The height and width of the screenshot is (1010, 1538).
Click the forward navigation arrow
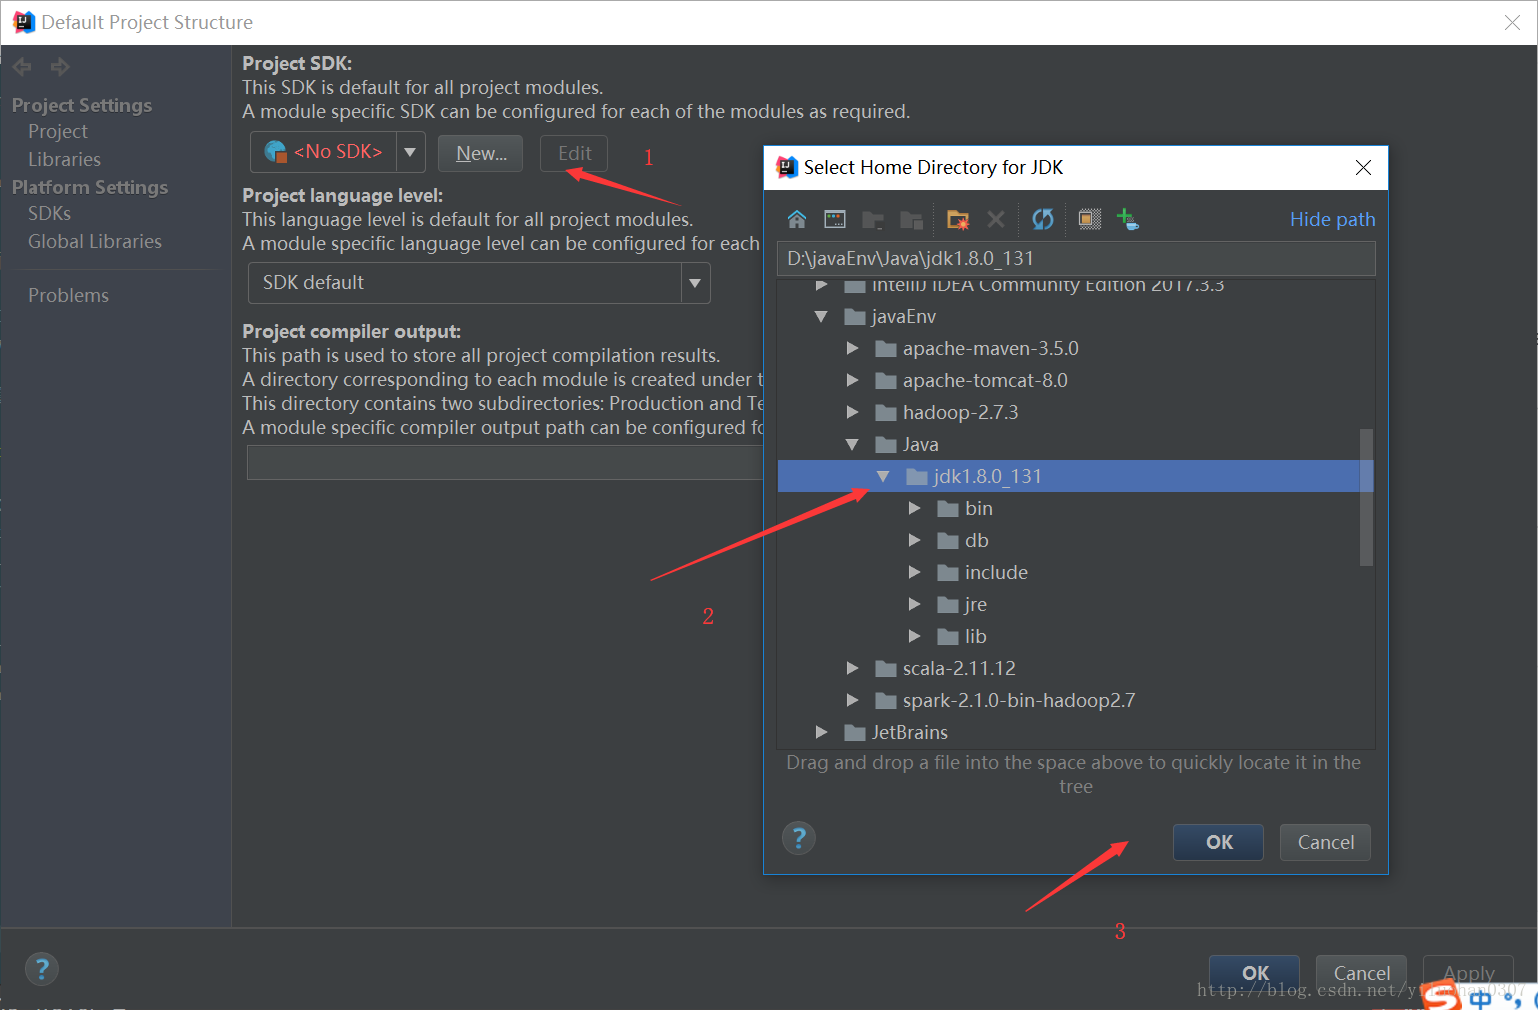[x=60, y=67]
